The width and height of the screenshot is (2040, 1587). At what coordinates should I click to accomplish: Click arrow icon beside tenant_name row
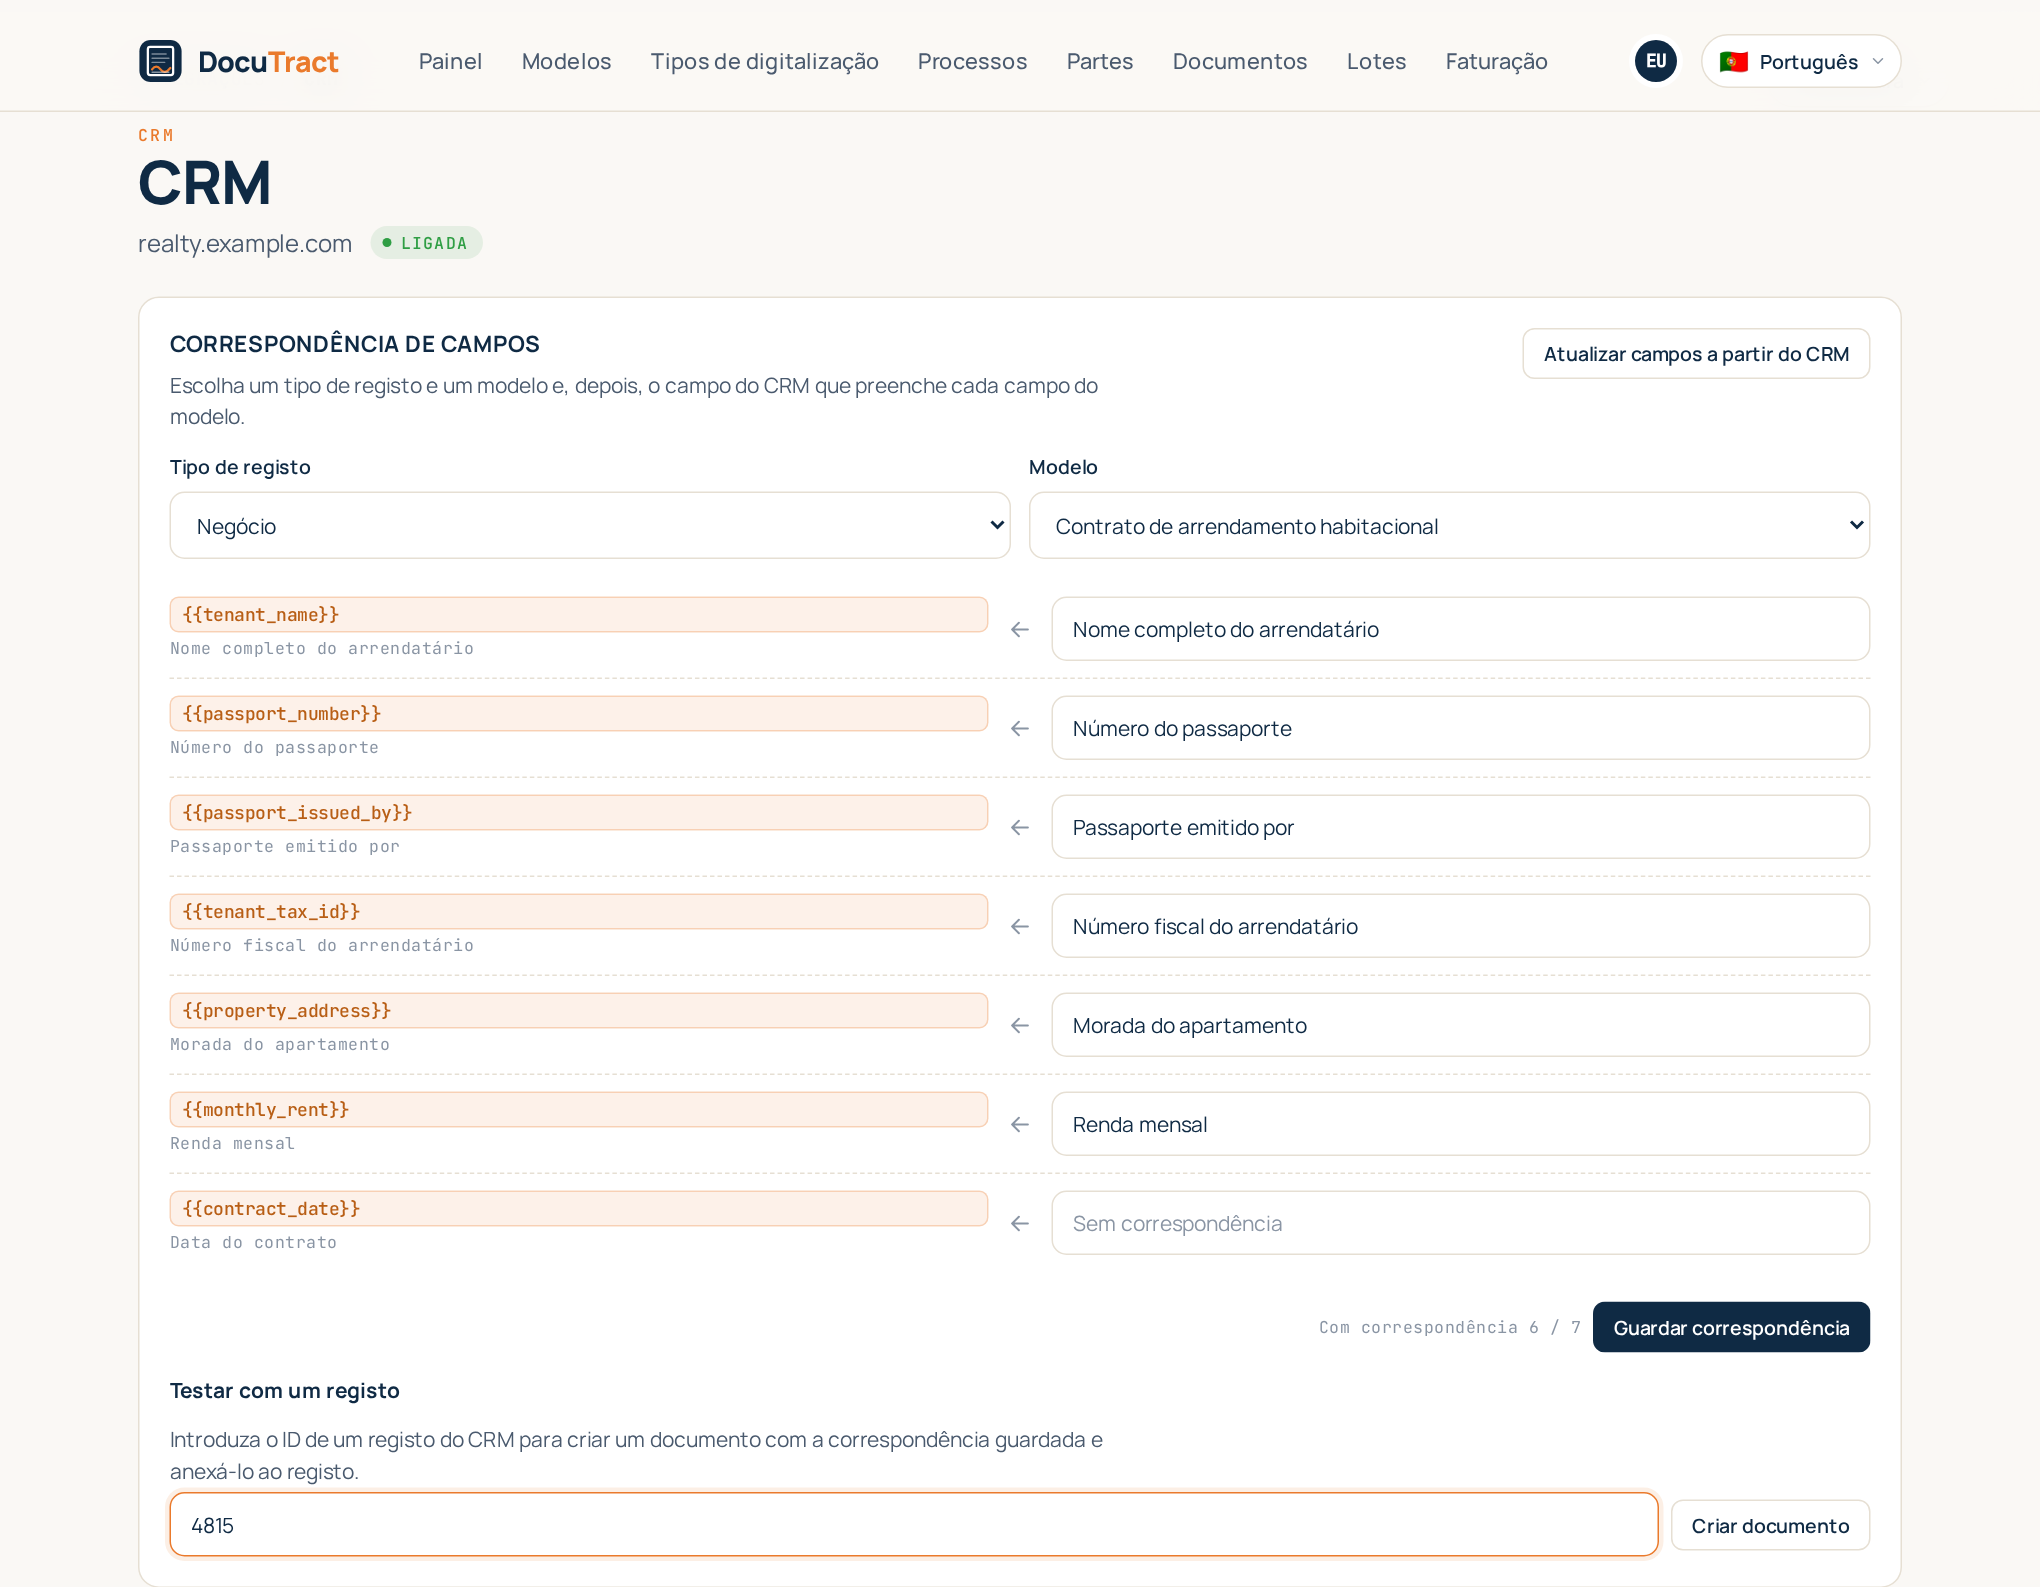click(1020, 629)
